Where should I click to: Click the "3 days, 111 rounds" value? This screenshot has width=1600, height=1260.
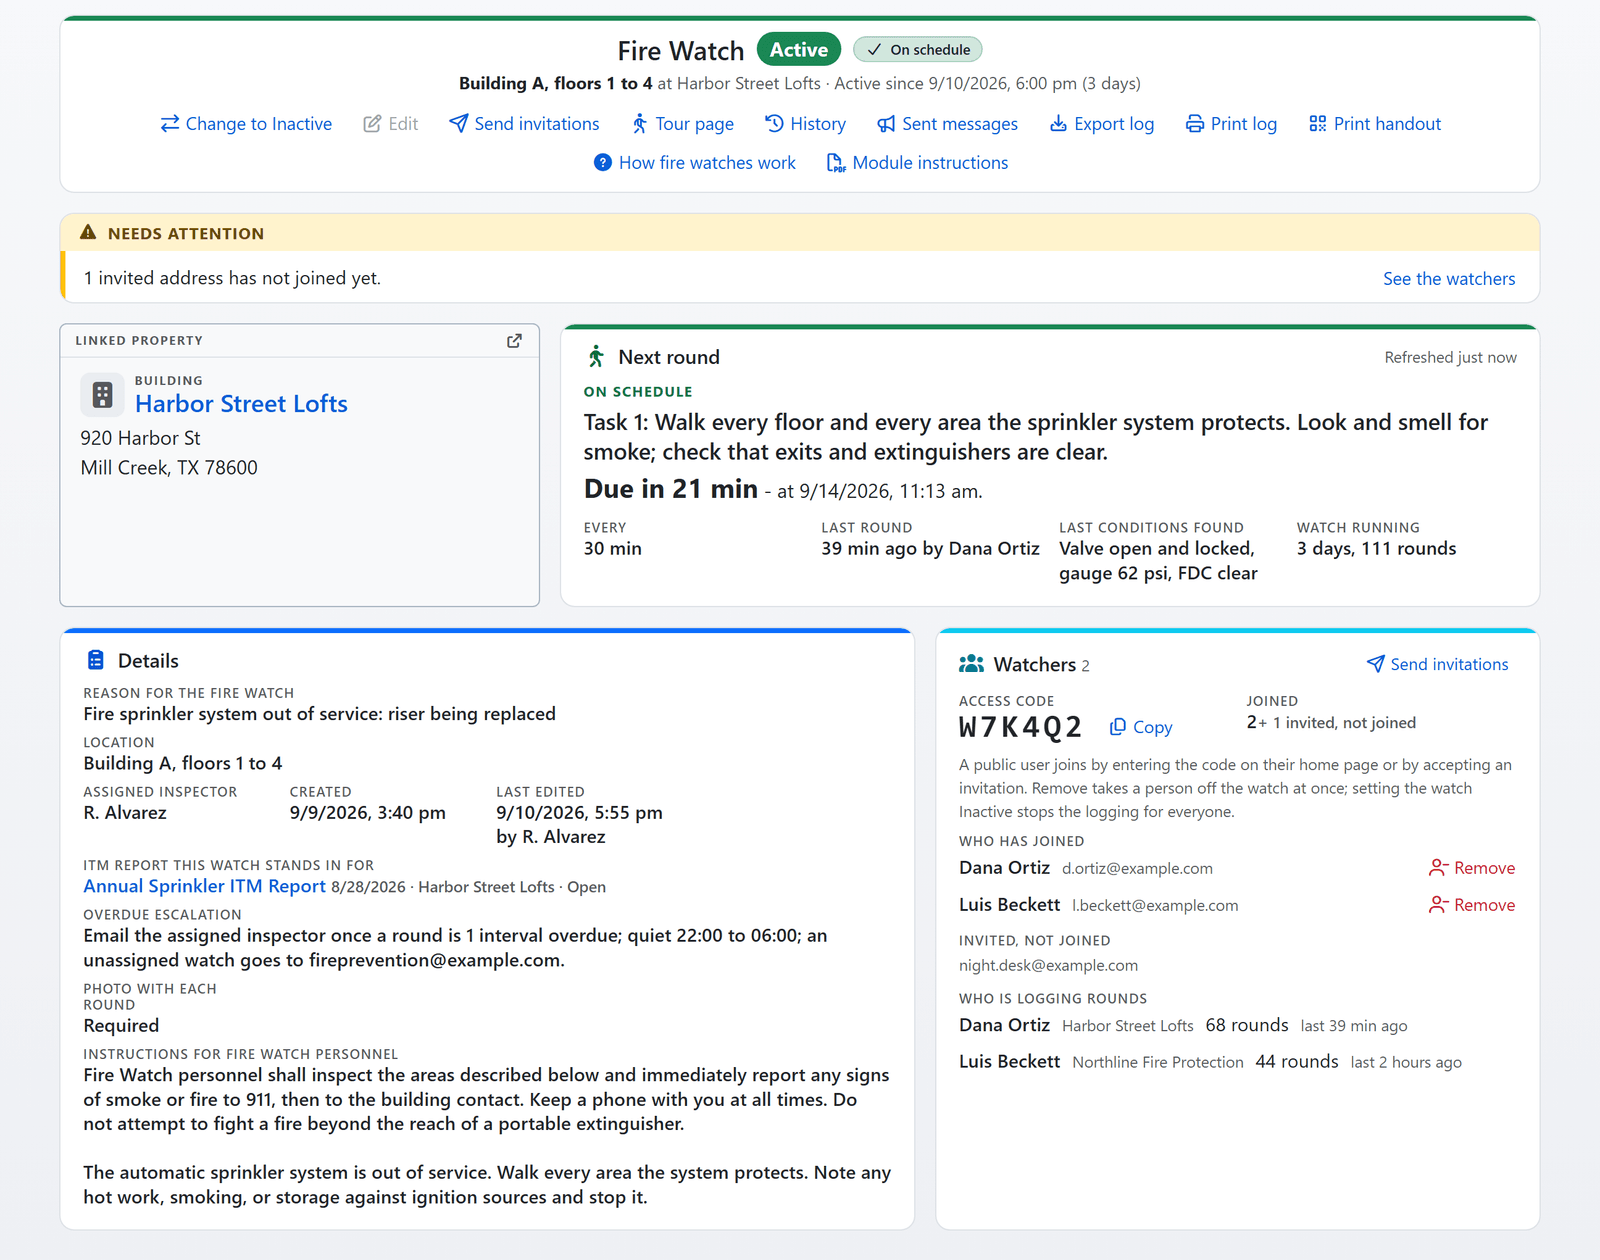[x=1377, y=549]
